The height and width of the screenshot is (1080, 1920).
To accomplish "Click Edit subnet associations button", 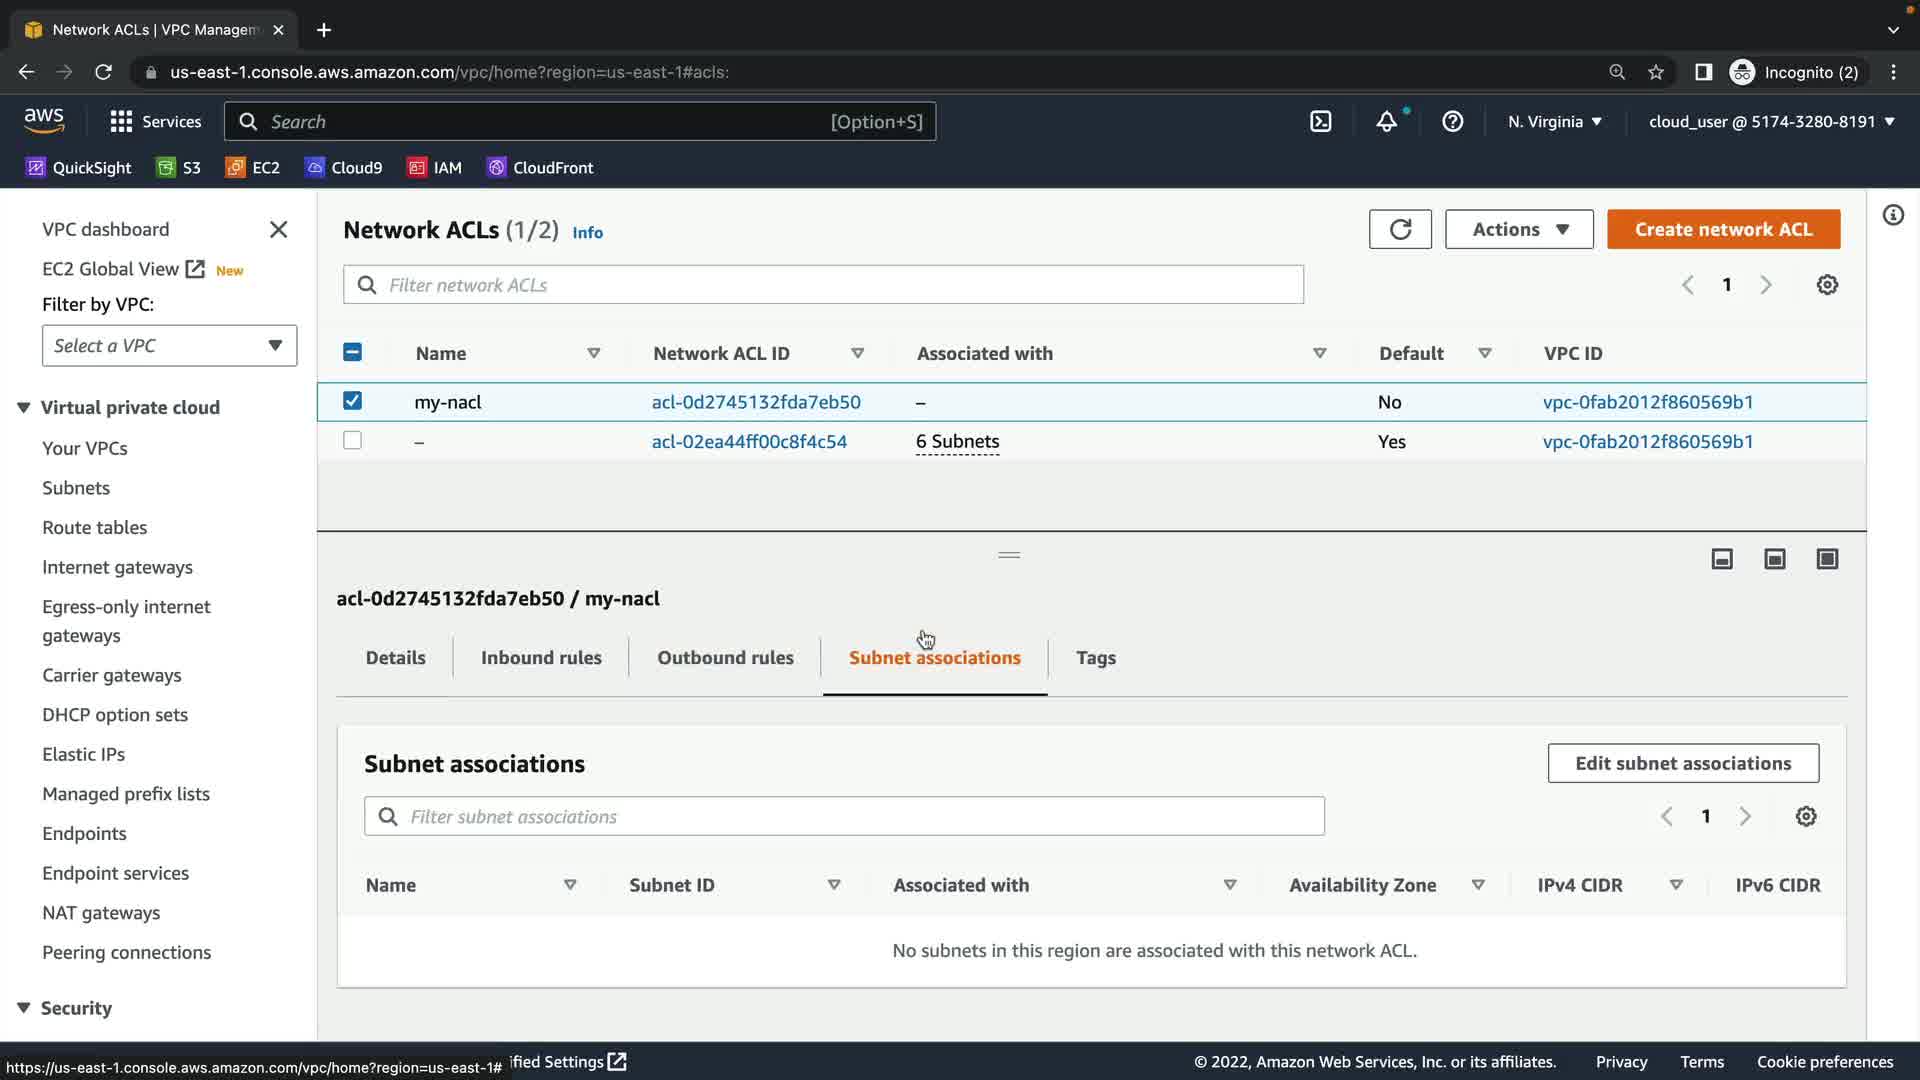I will (x=1682, y=763).
